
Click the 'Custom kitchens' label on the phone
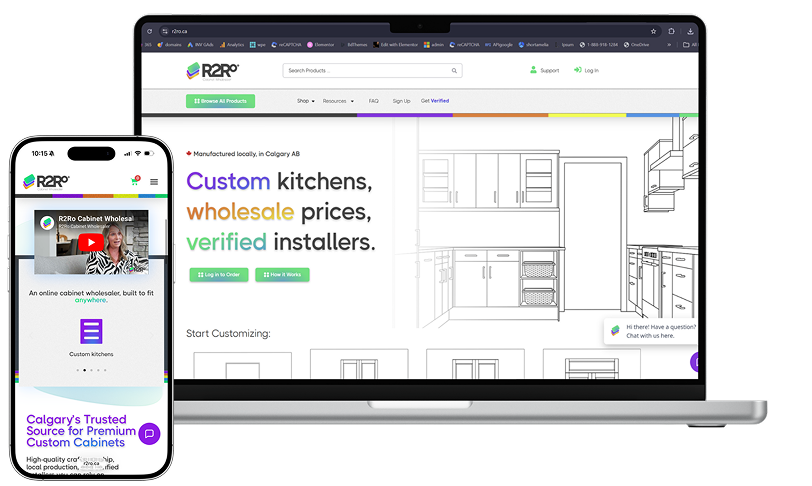[x=91, y=354]
